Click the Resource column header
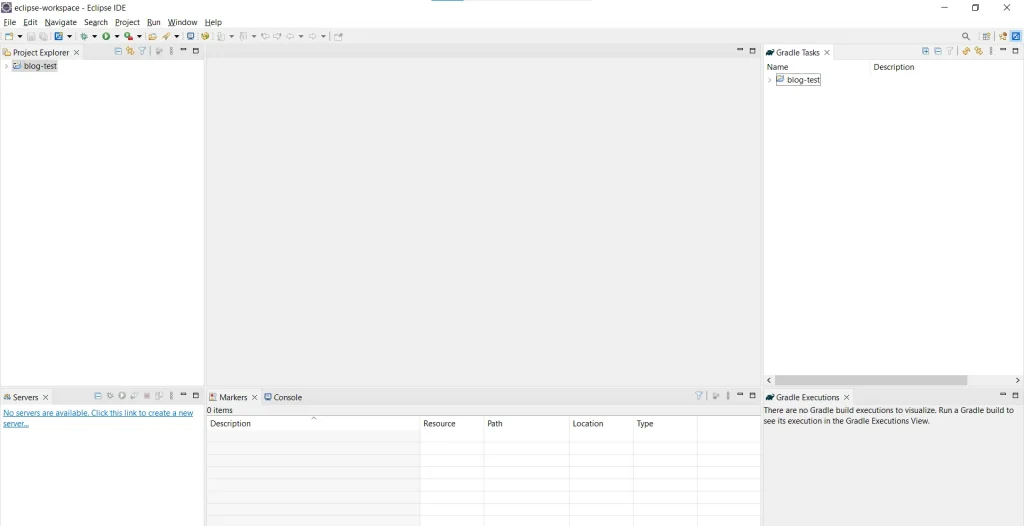This screenshot has width=1024, height=526. [452, 423]
